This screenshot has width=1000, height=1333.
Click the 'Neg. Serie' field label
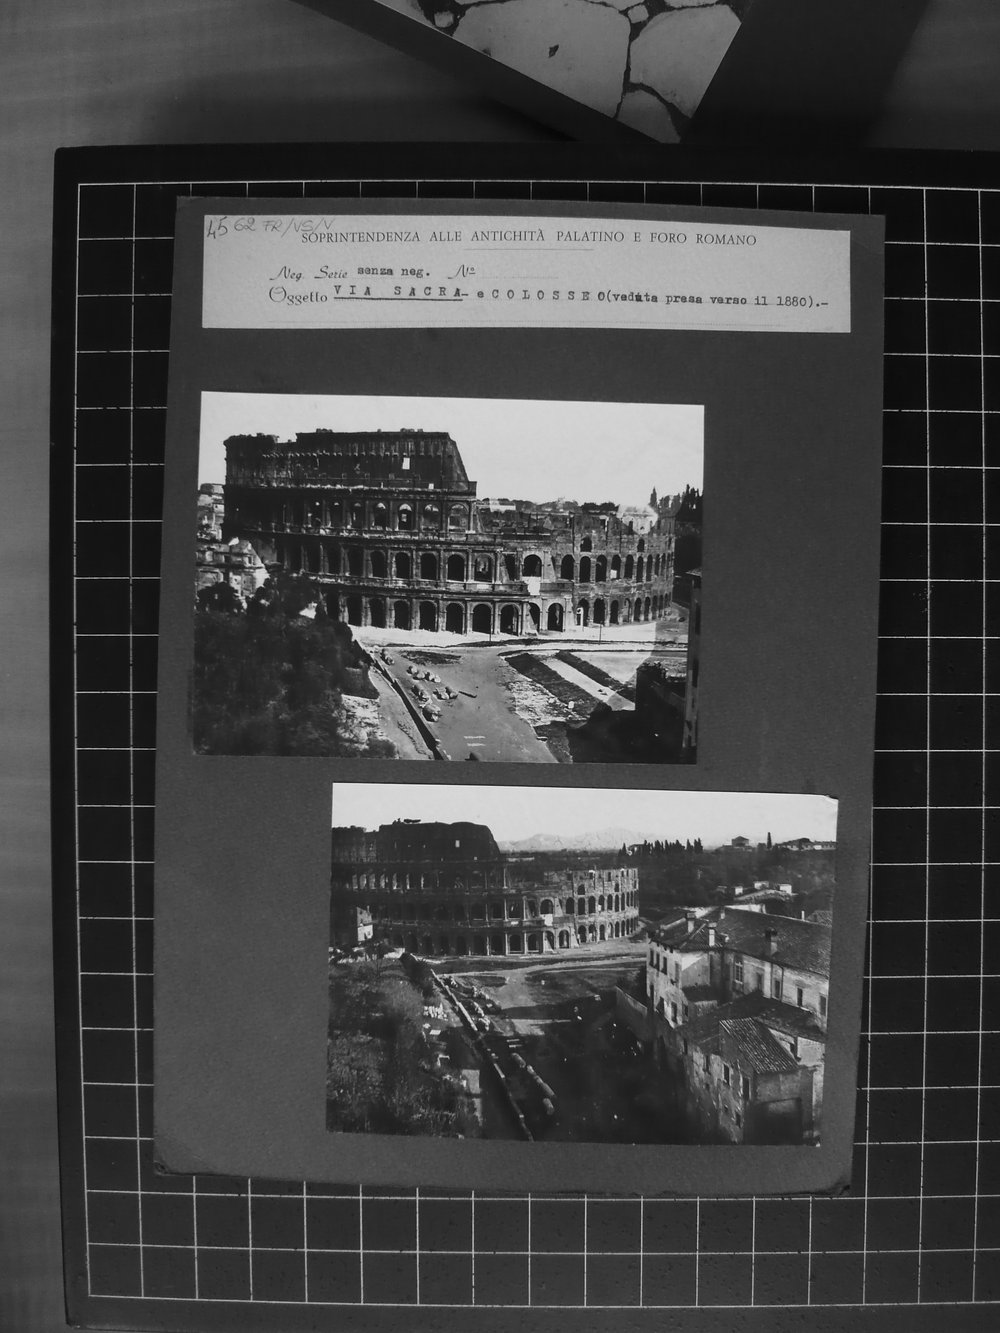click(x=310, y=271)
